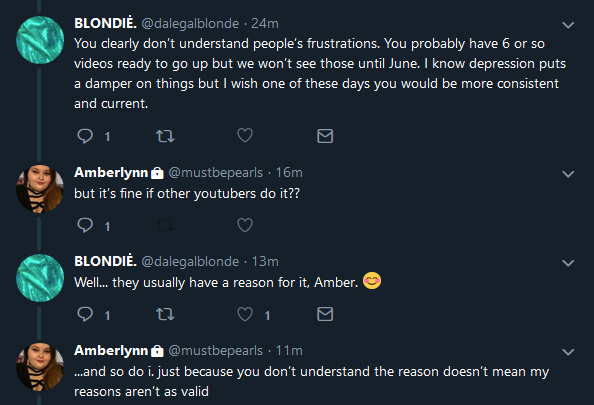Open options chevron on BLONDIE's 24m tweet
Viewport: 594px width, 405px height.
[568, 25]
